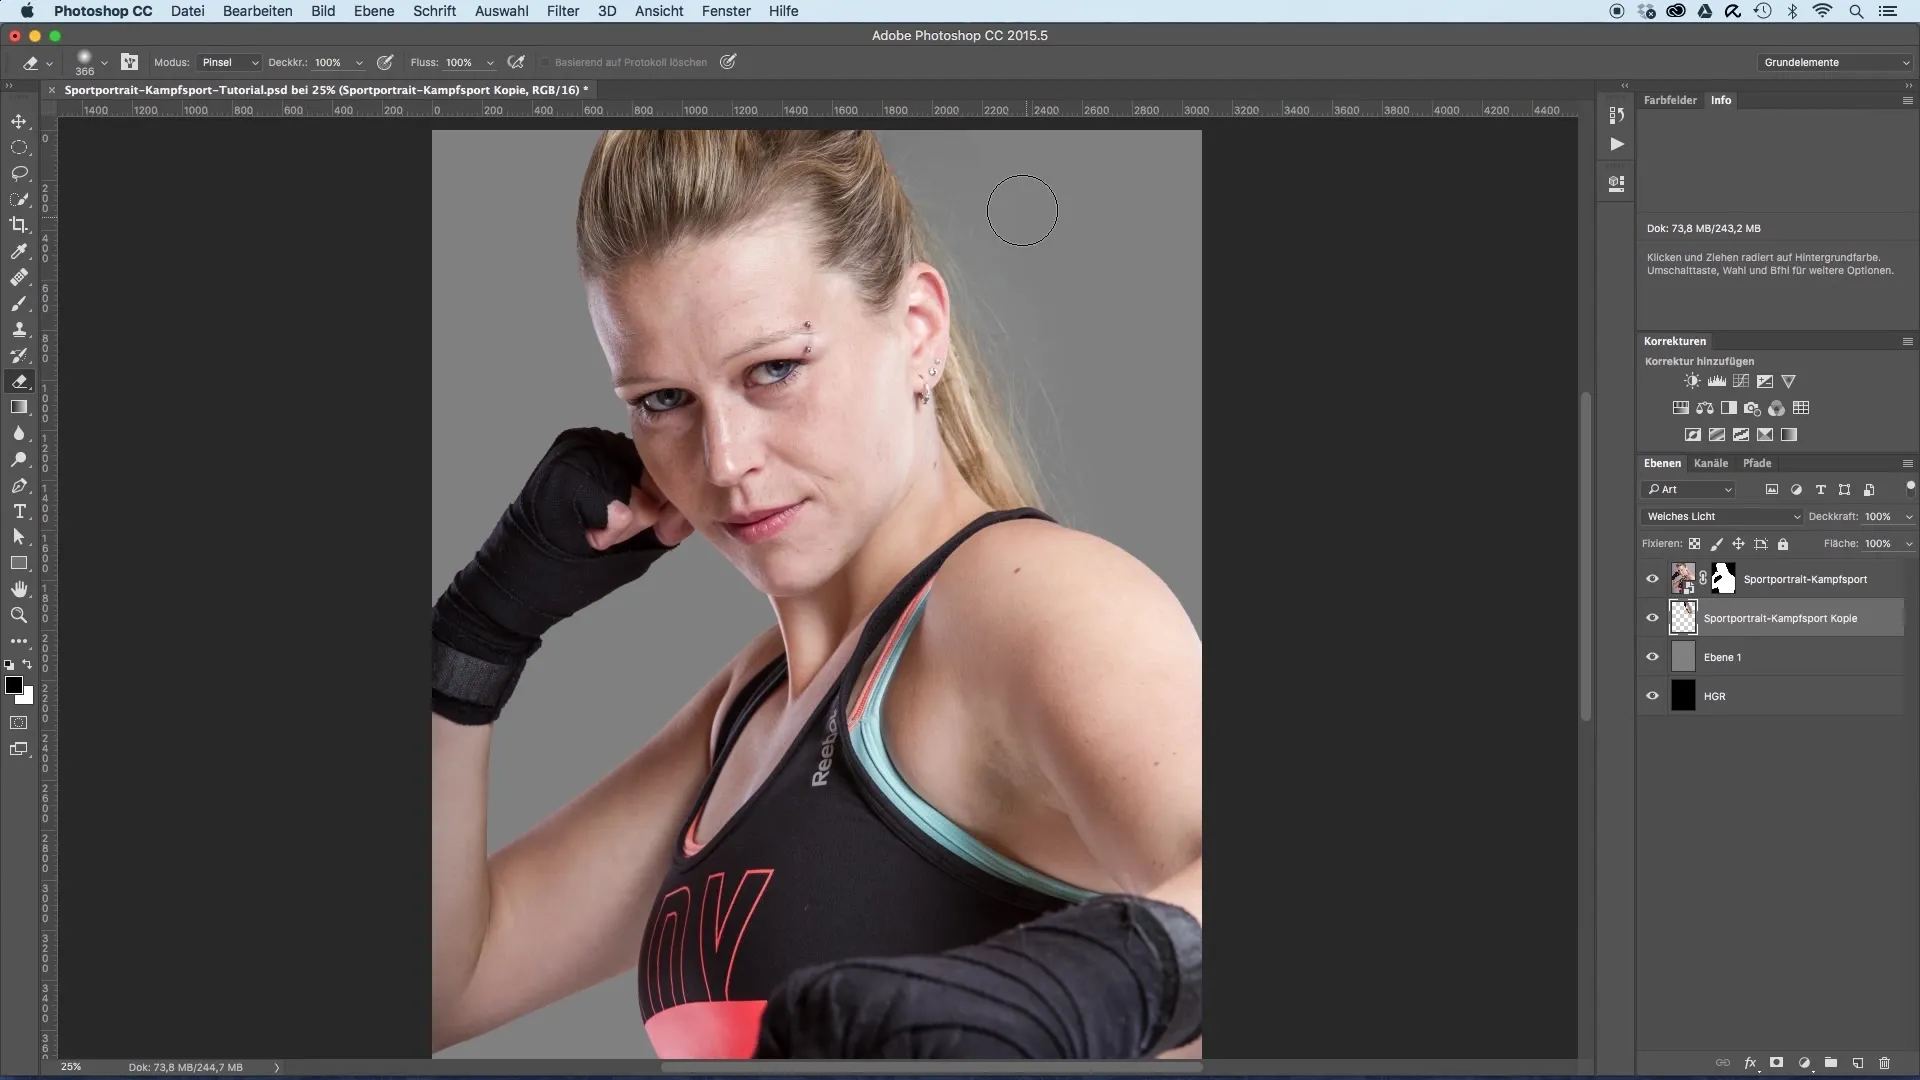Toggle 'Basierend auf Protokoll löschen' checkbox
Screen dimensions: 1920x1080
coord(545,62)
